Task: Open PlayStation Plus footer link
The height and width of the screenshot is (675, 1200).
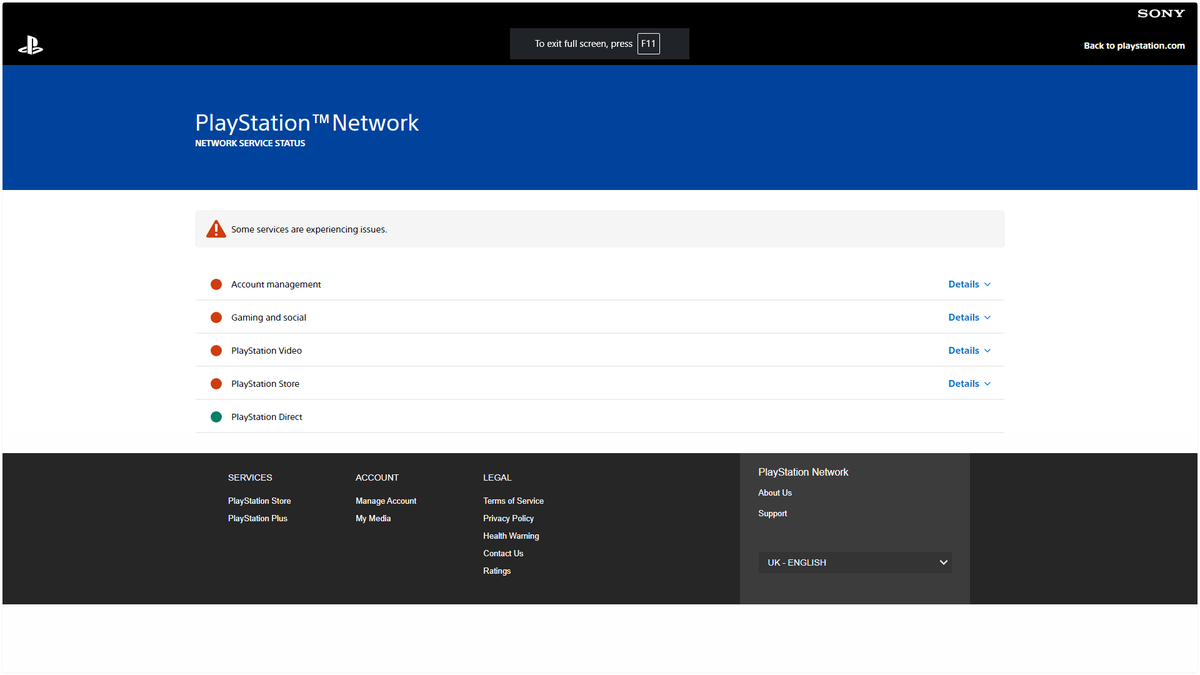Action: pos(257,518)
